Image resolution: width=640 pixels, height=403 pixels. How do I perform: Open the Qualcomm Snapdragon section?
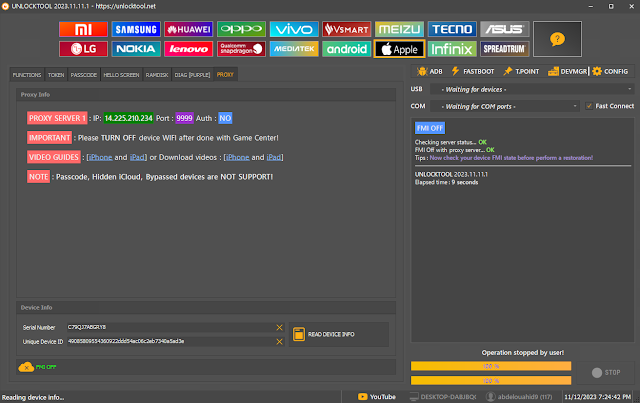[241, 49]
